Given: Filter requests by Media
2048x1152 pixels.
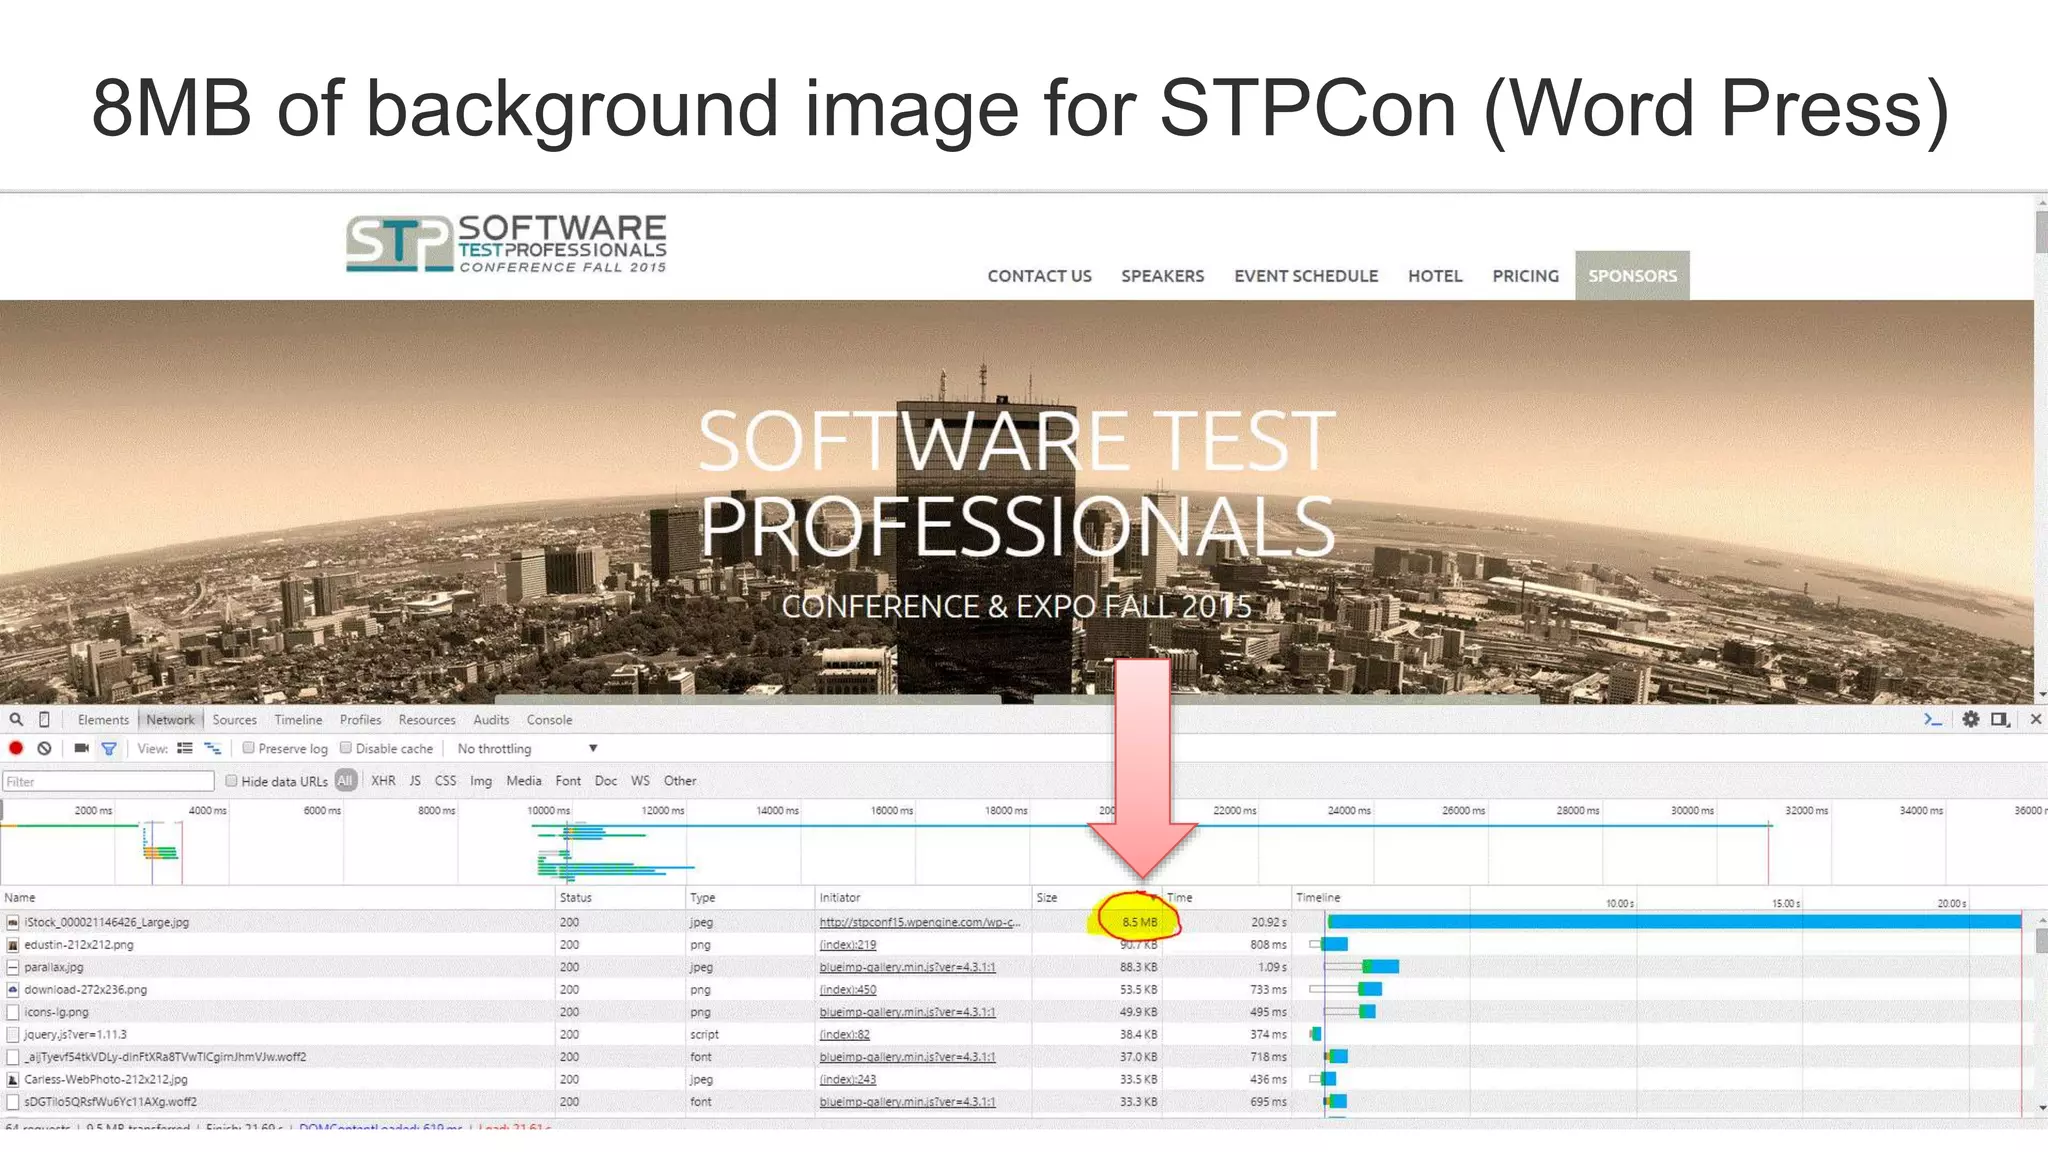Looking at the screenshot, I should point(524,781).
